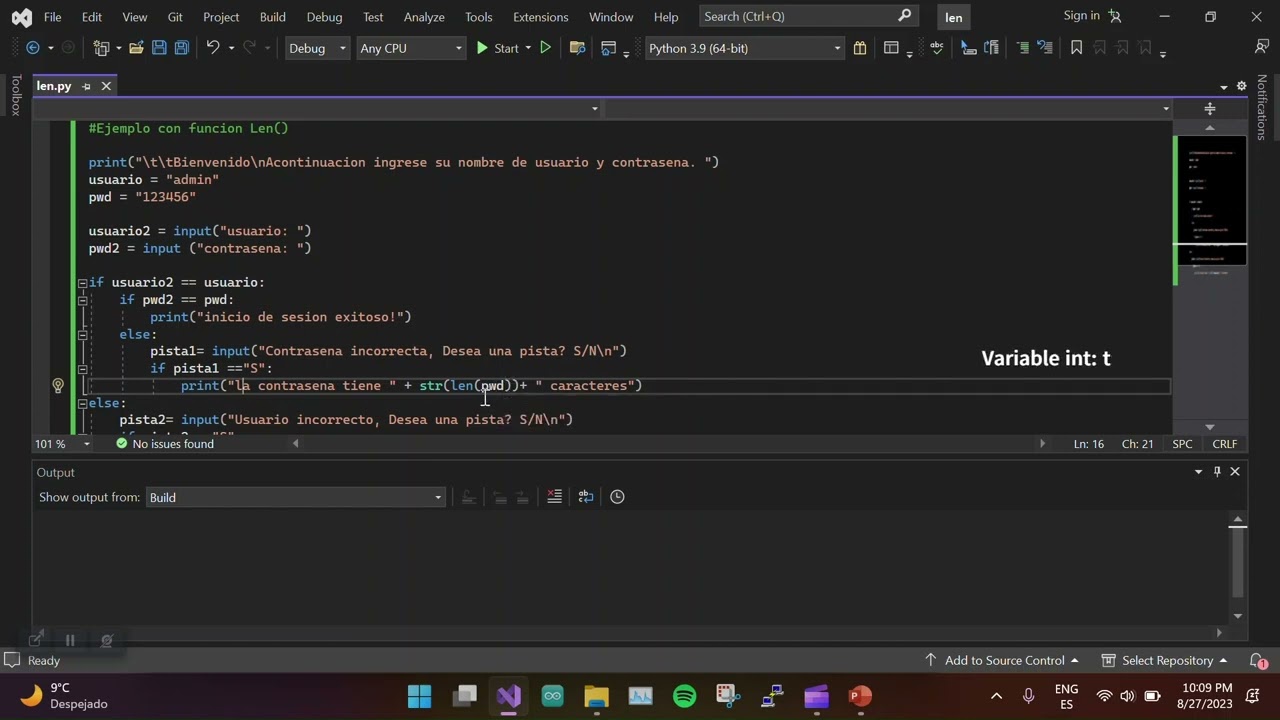
Task: Close the Output panel
Action: pos(1235,472)
